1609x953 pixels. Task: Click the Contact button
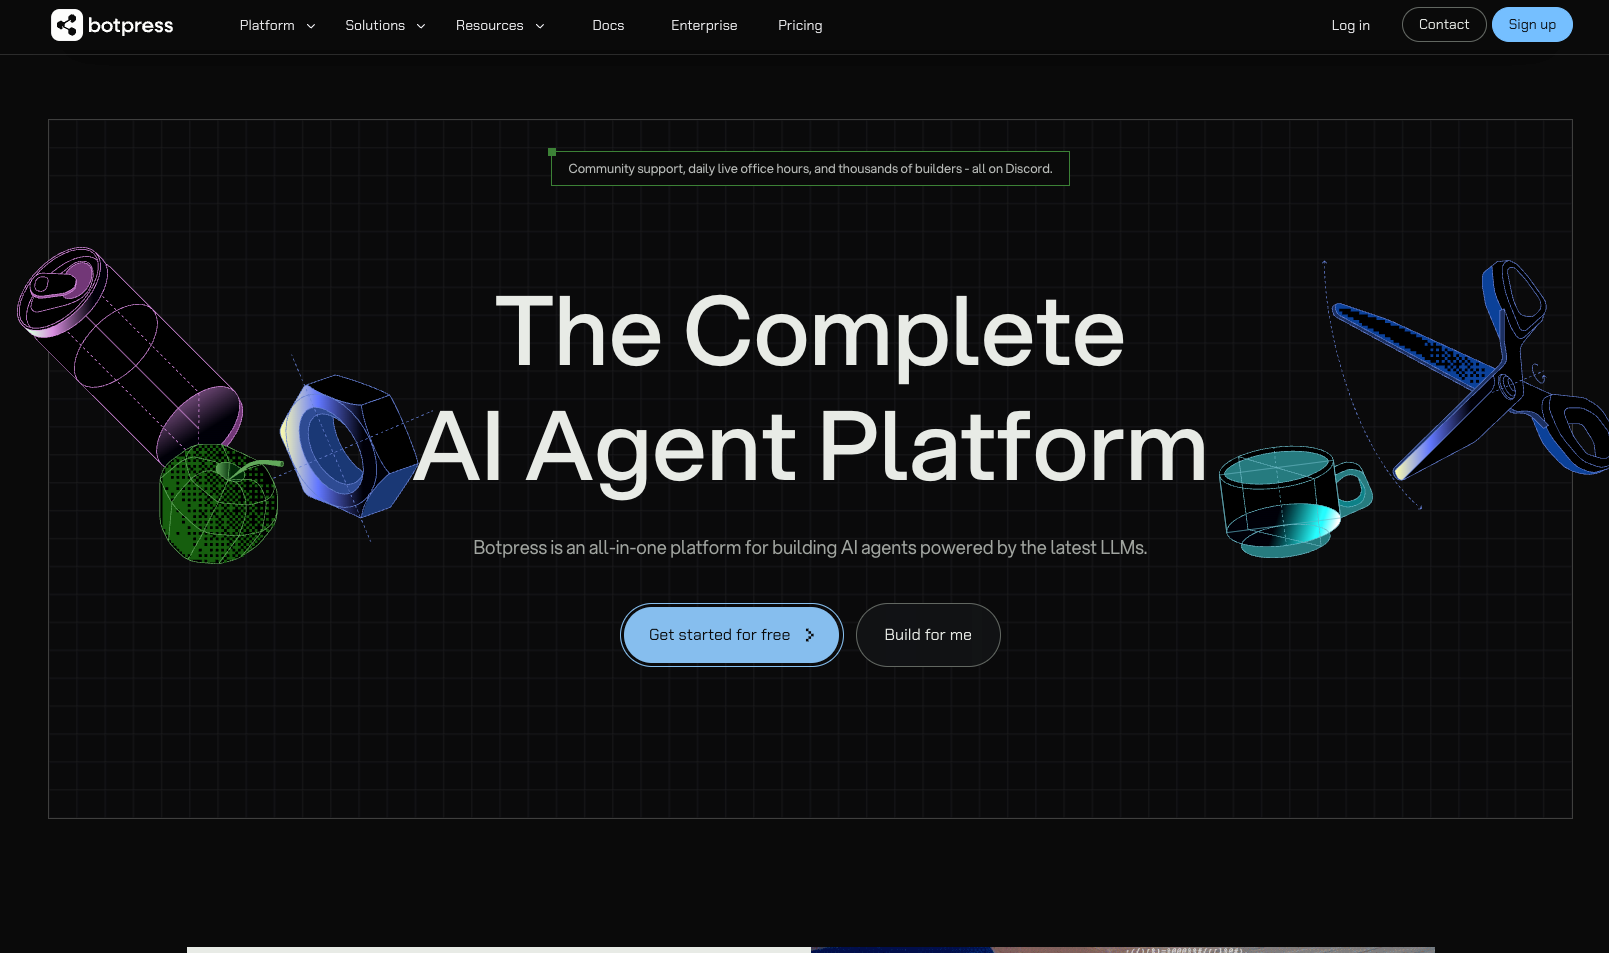pyautogui.click(x=1444, y=24)
